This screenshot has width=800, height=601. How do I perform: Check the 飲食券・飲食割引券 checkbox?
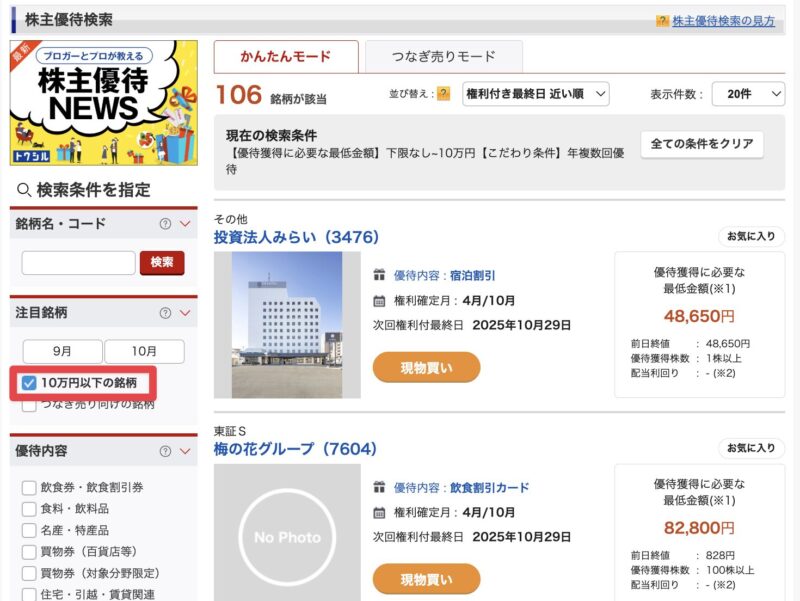point(29,487)
